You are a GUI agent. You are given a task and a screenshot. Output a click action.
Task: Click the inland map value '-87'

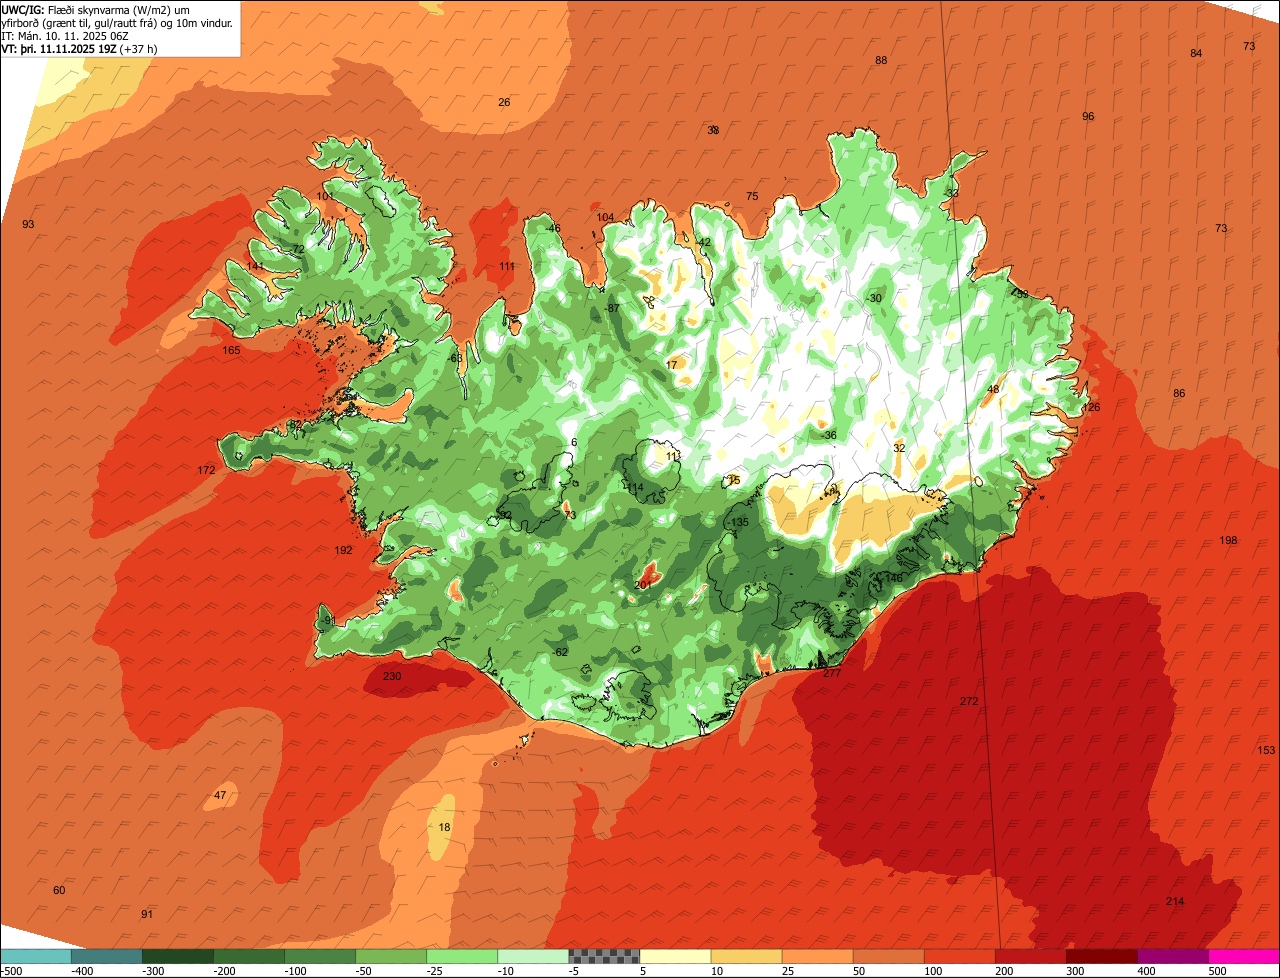[612, 308]
